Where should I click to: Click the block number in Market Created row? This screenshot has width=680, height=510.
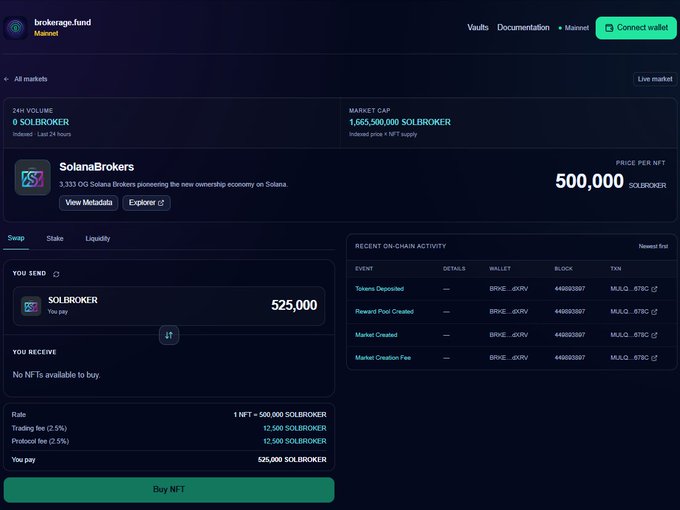[569, 335]
